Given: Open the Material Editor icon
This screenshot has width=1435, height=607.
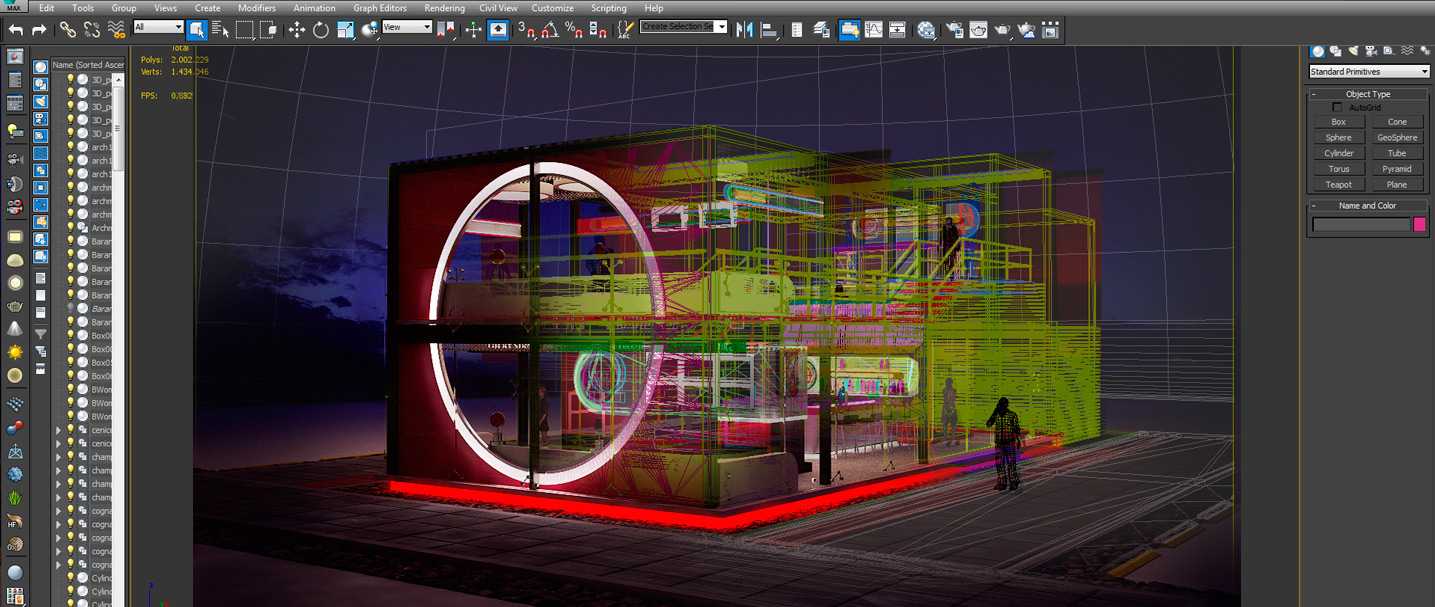Looking at the screenshot, I should (926, 29).
